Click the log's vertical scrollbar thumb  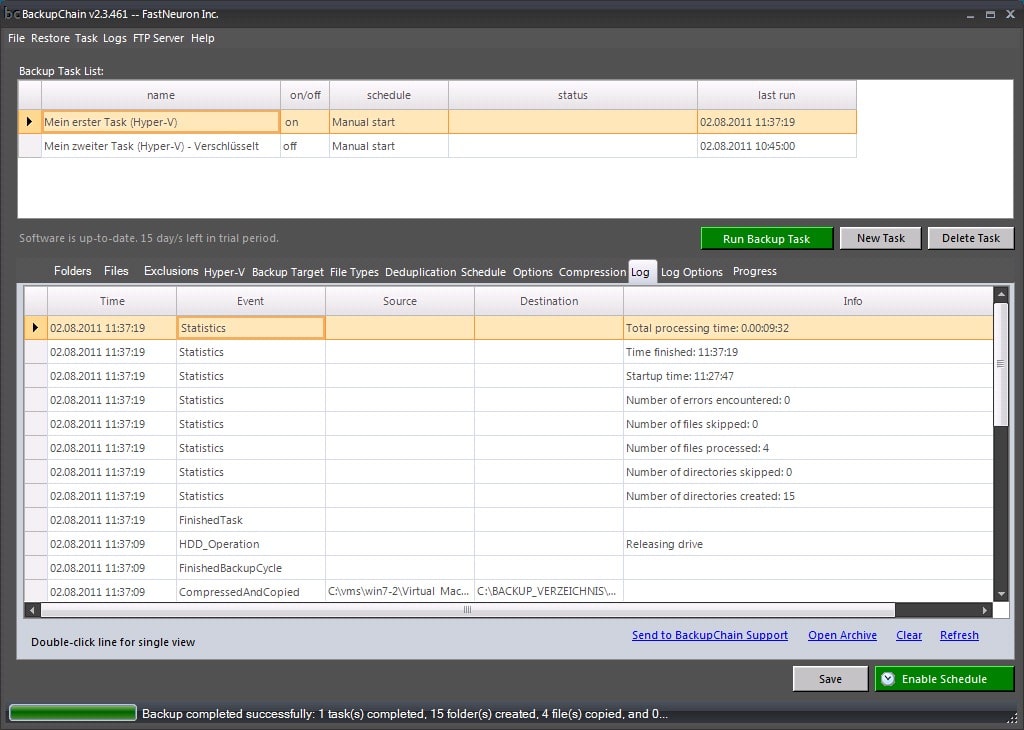click(x=1001, y=364)
